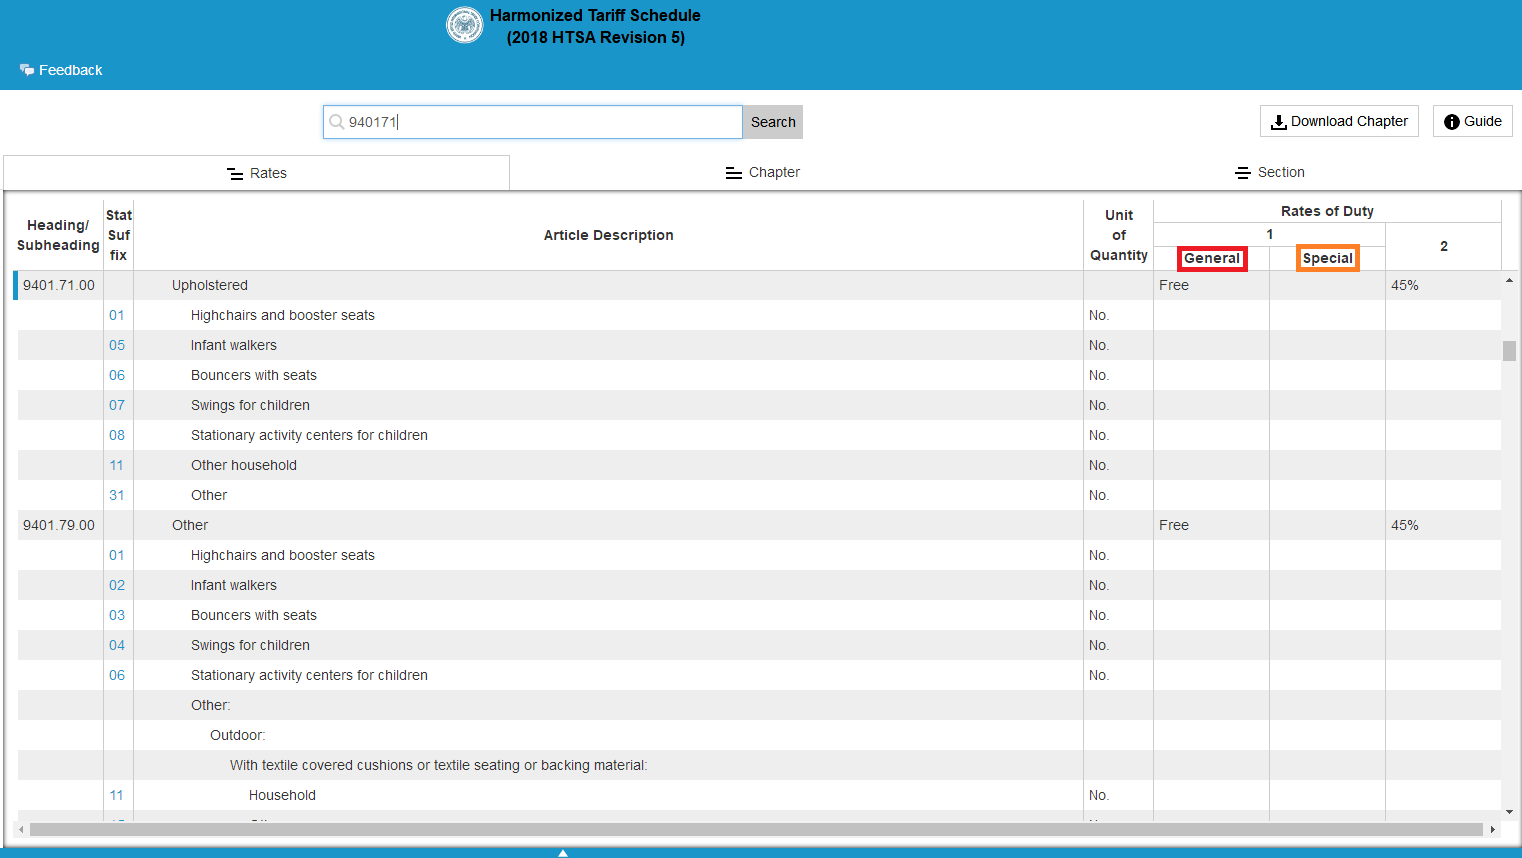
Task: Open suffix 11 link beside Other household
Action: (x=117, y=465)
